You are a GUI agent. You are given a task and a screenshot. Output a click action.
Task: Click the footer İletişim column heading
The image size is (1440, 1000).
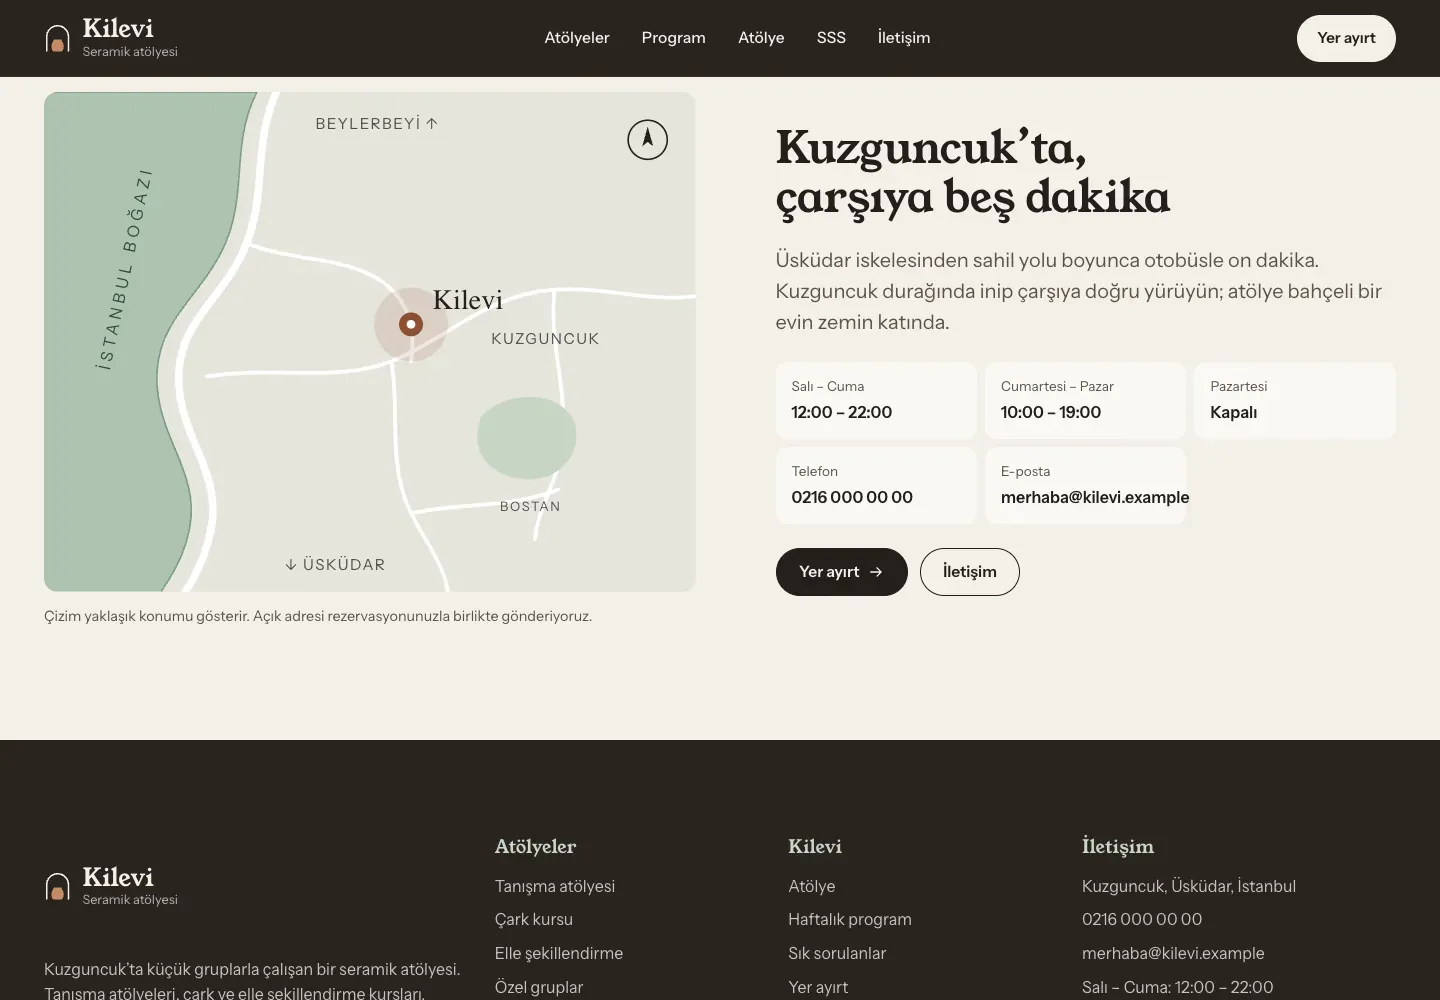(x=1118, y=847)
